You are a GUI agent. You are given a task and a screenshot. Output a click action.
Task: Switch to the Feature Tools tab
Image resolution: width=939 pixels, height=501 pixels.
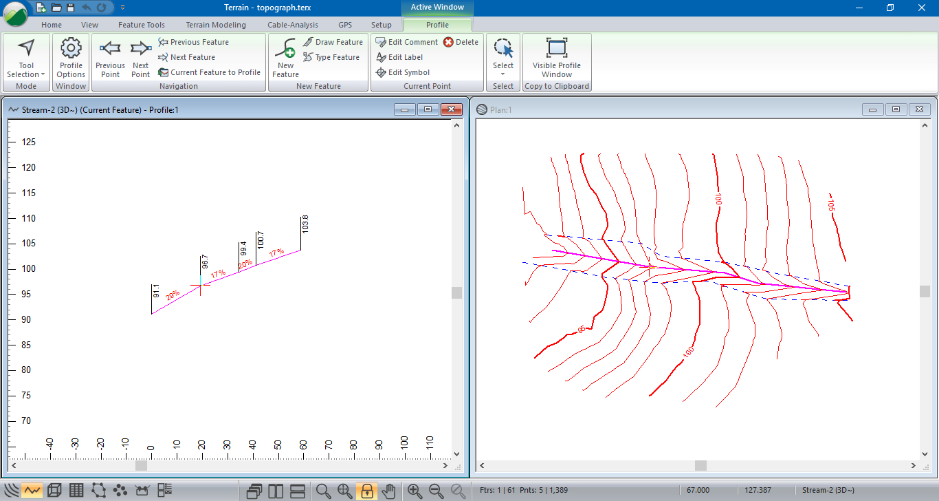tap(142, 23)
